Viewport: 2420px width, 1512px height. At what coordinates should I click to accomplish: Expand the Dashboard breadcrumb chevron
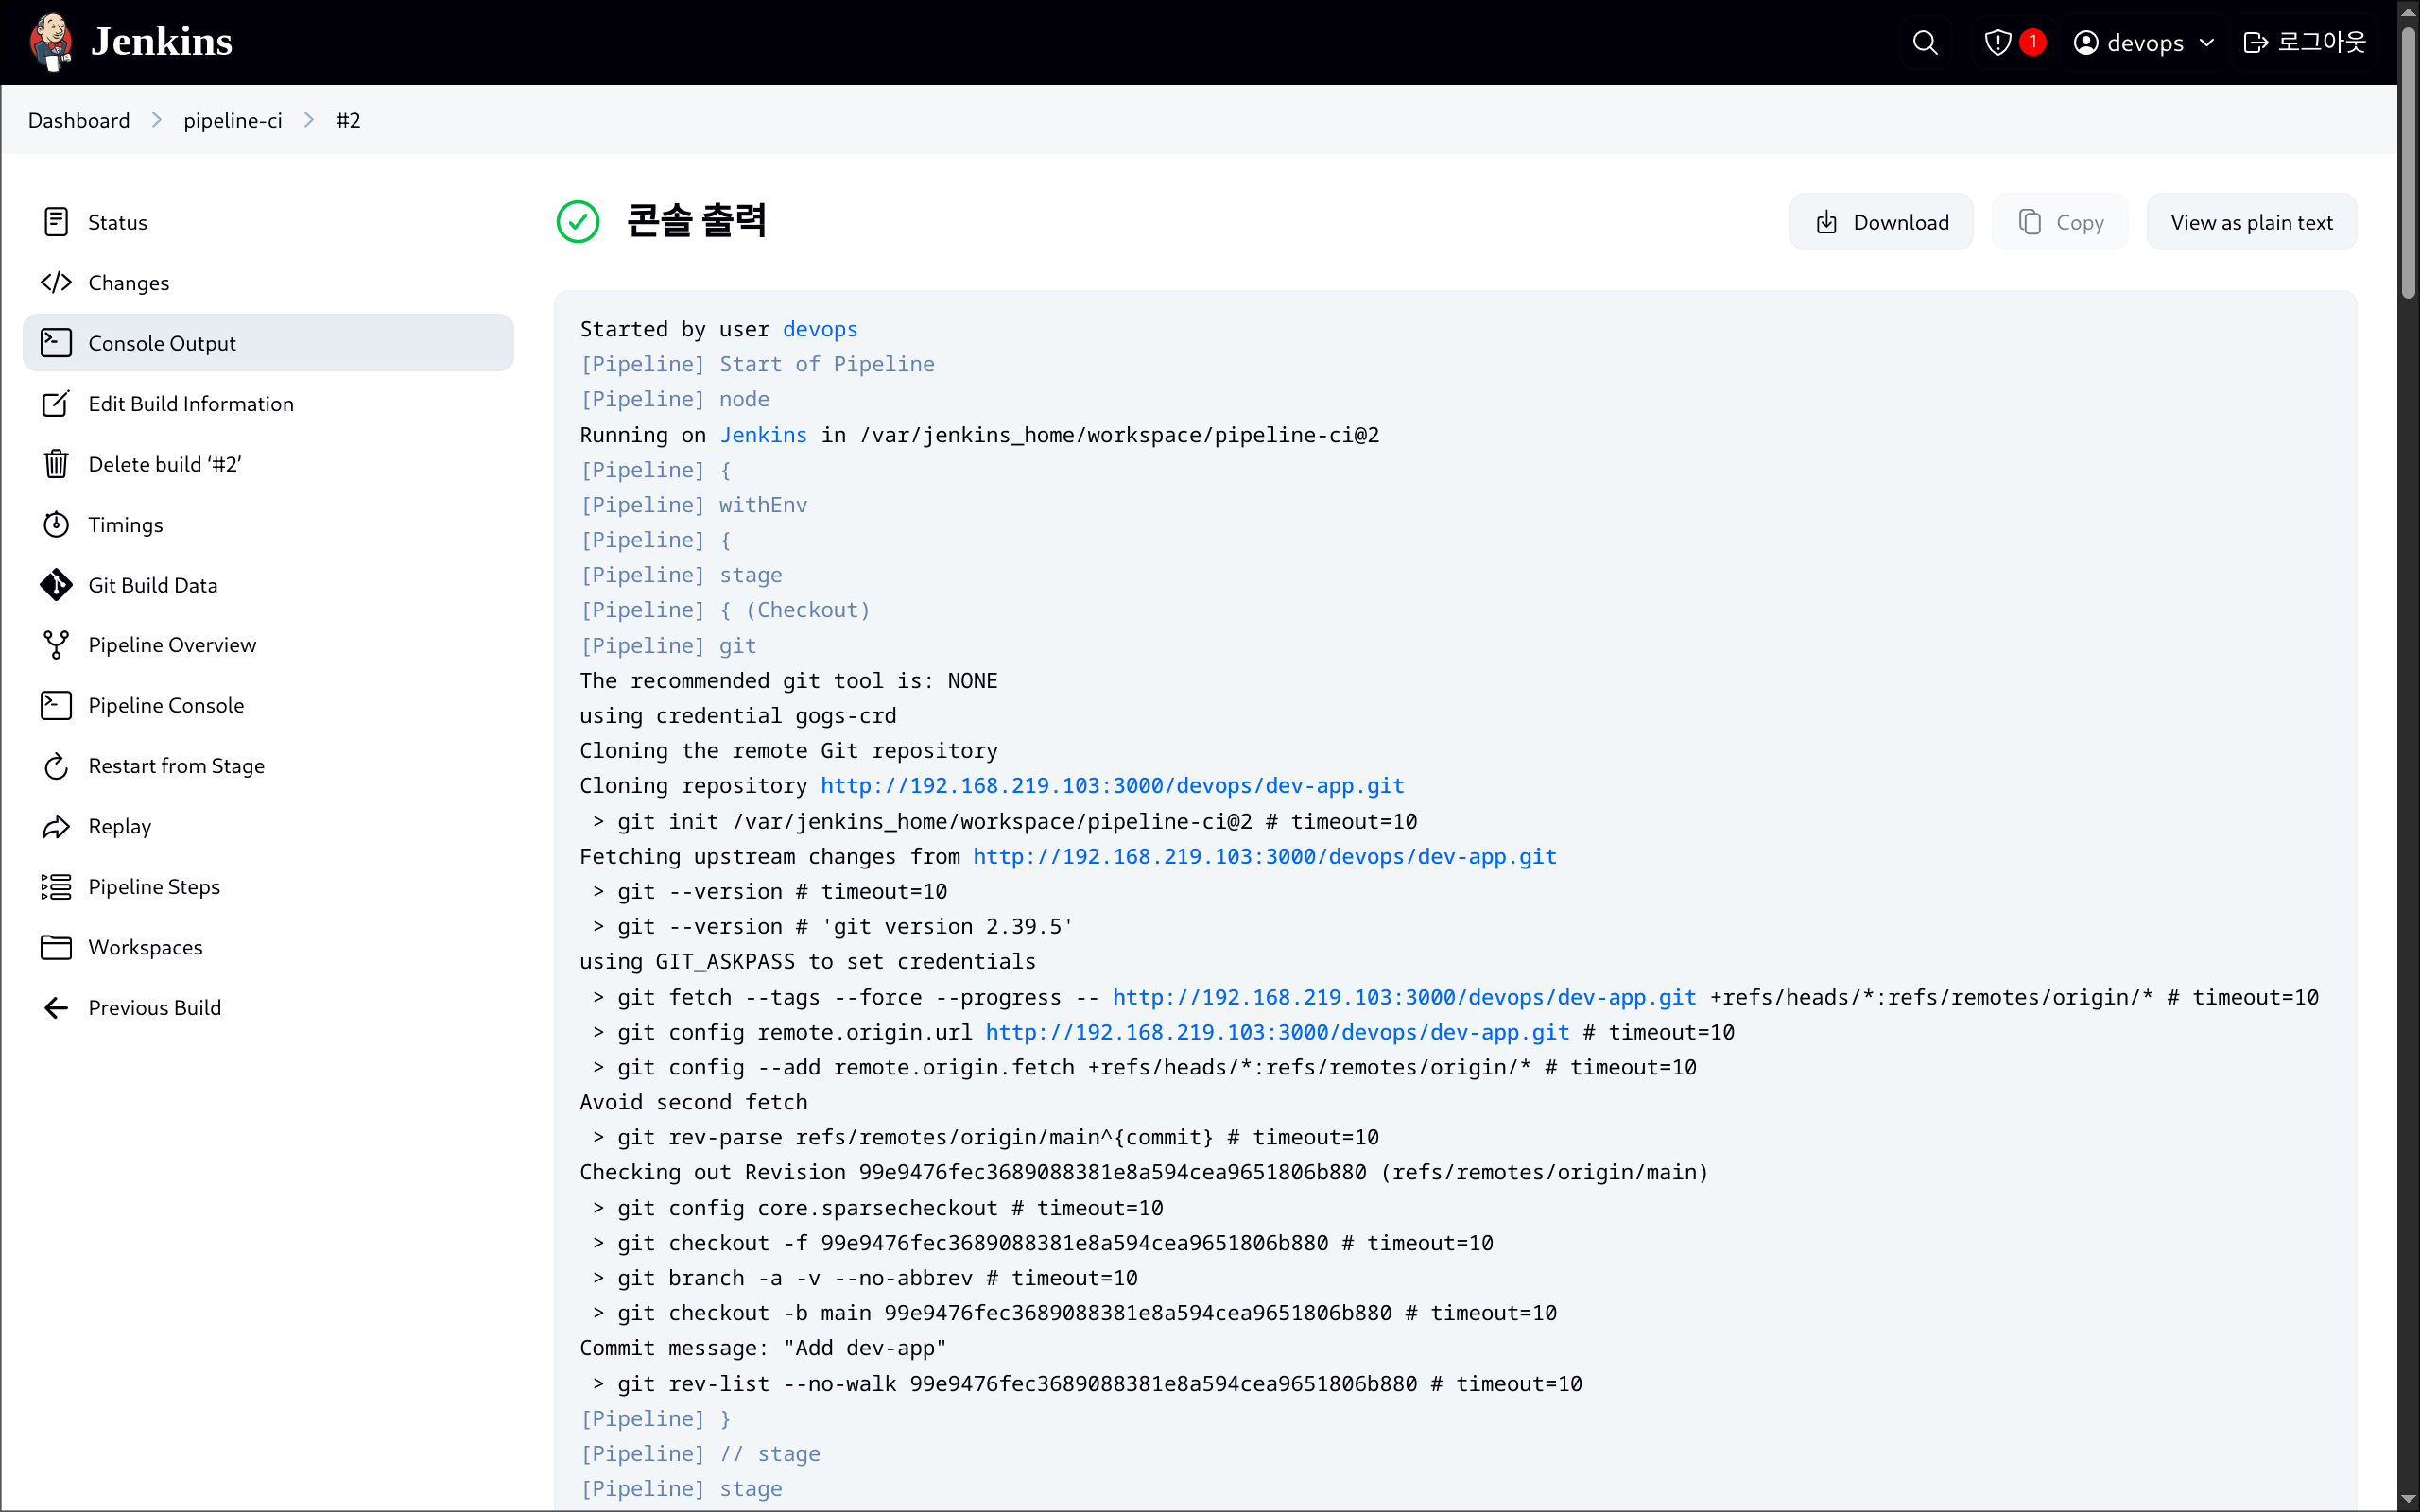pyautogui.click(x=157, y=120)
